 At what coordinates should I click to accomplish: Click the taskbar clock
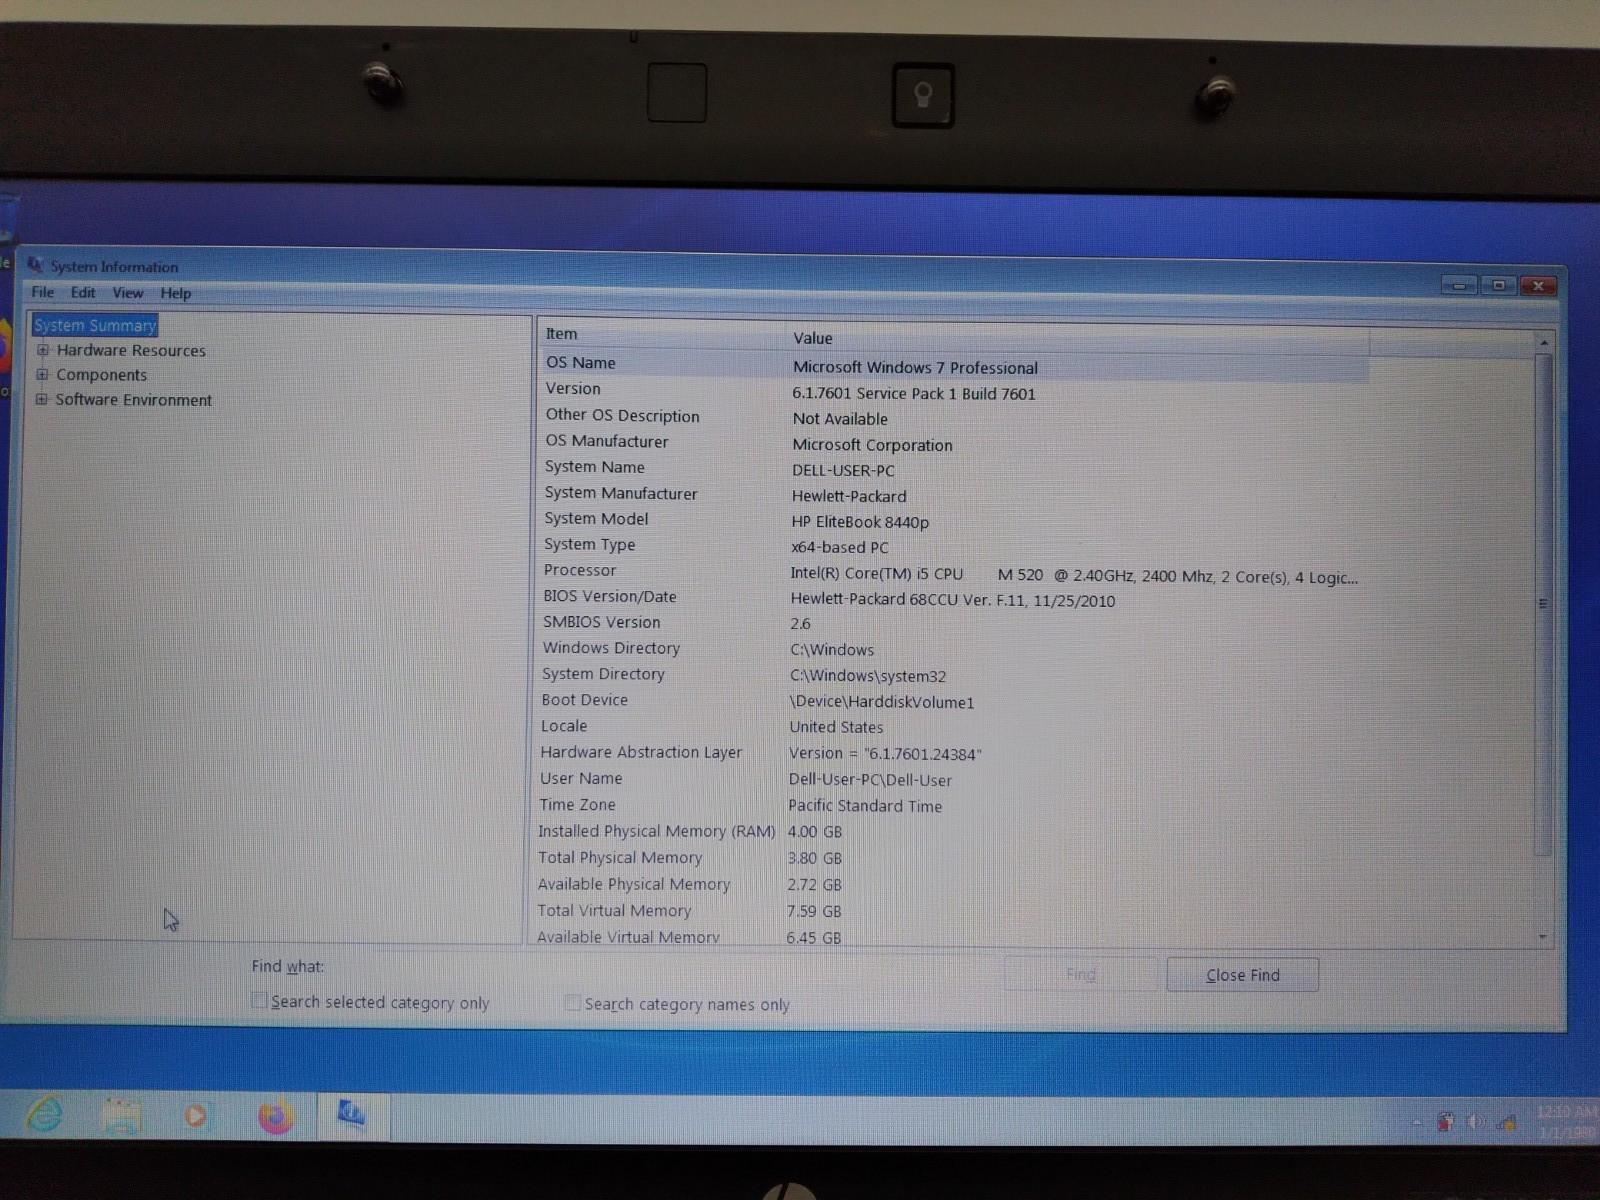coord(1566,1122)
